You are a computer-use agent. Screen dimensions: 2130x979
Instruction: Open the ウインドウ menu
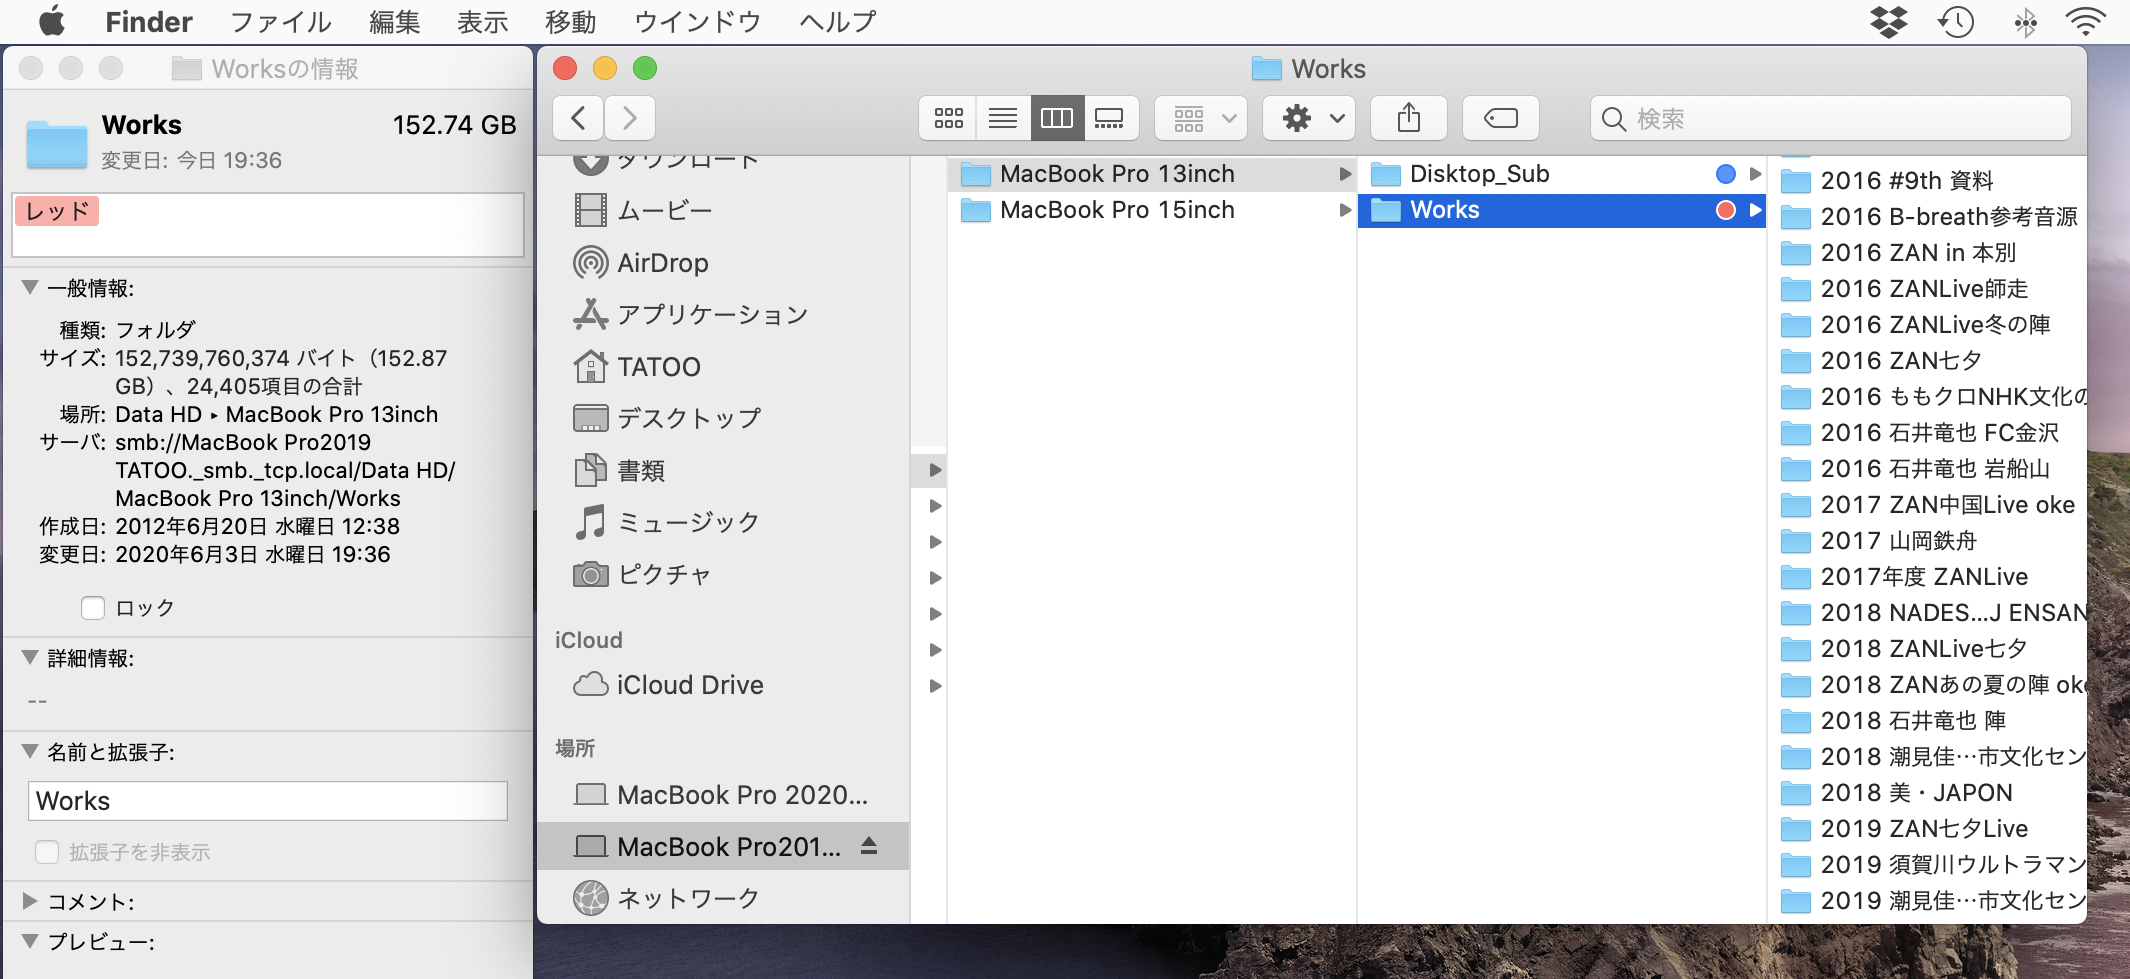(697, 21)
